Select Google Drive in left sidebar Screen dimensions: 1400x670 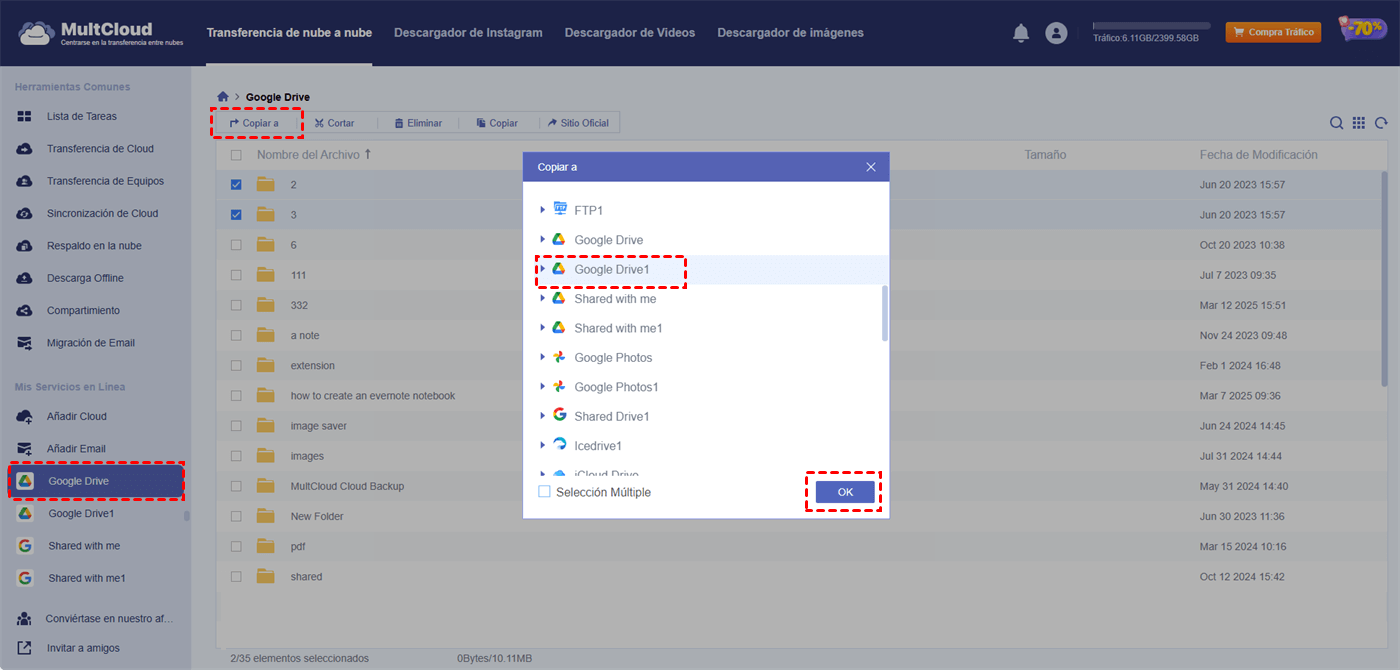(x=97, y=481)
